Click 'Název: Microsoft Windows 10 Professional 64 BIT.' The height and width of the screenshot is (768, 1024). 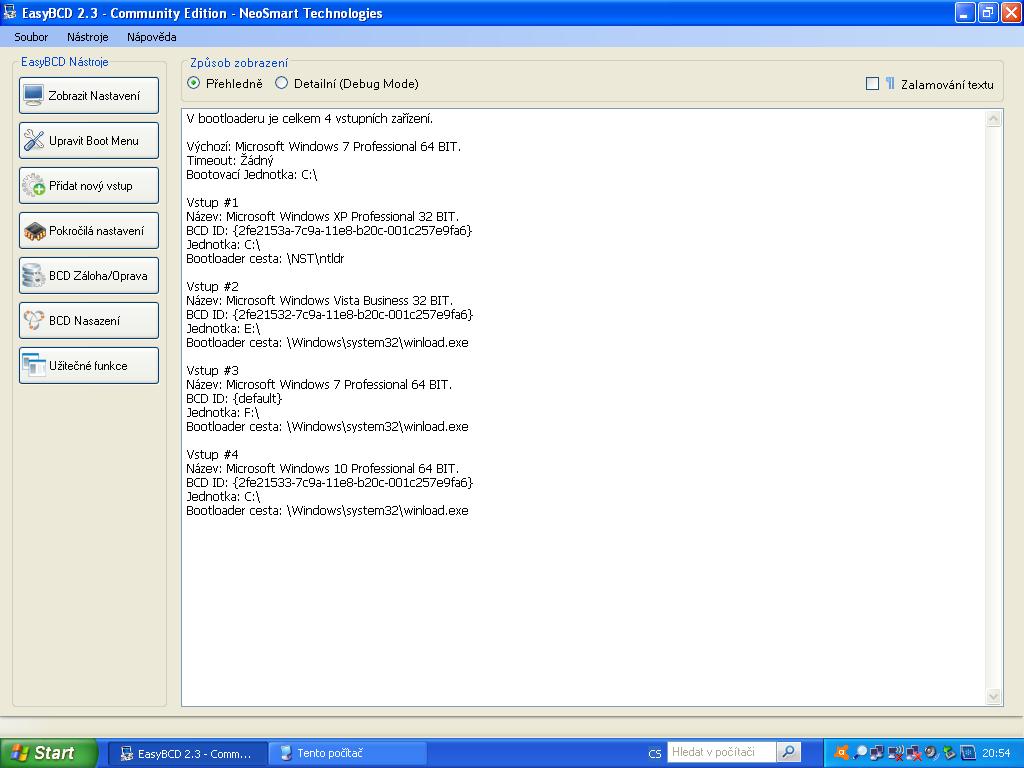[x=323, y=468]
